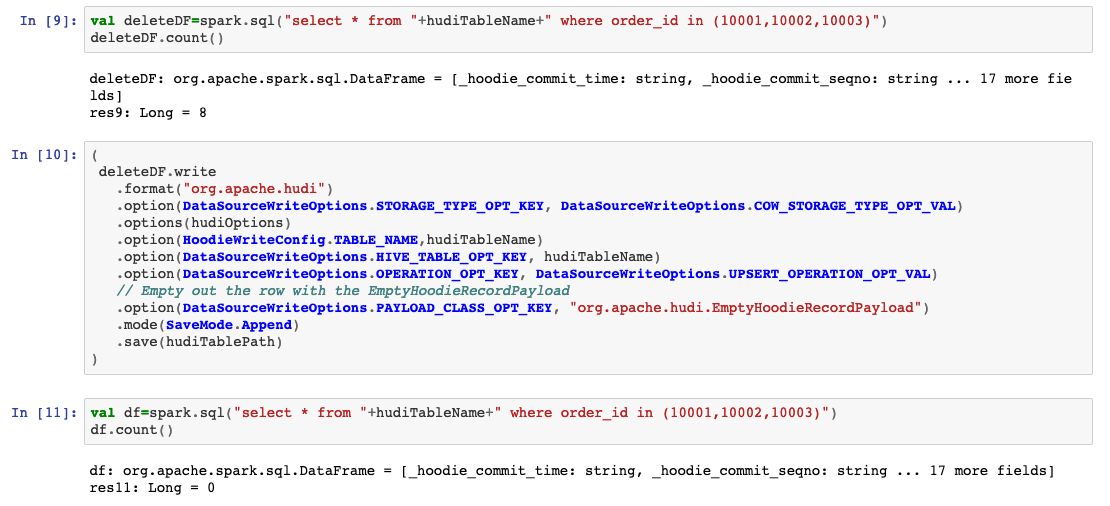Click STORAGE_TYPE_OPT_KEY in the option line

point(460,206)
